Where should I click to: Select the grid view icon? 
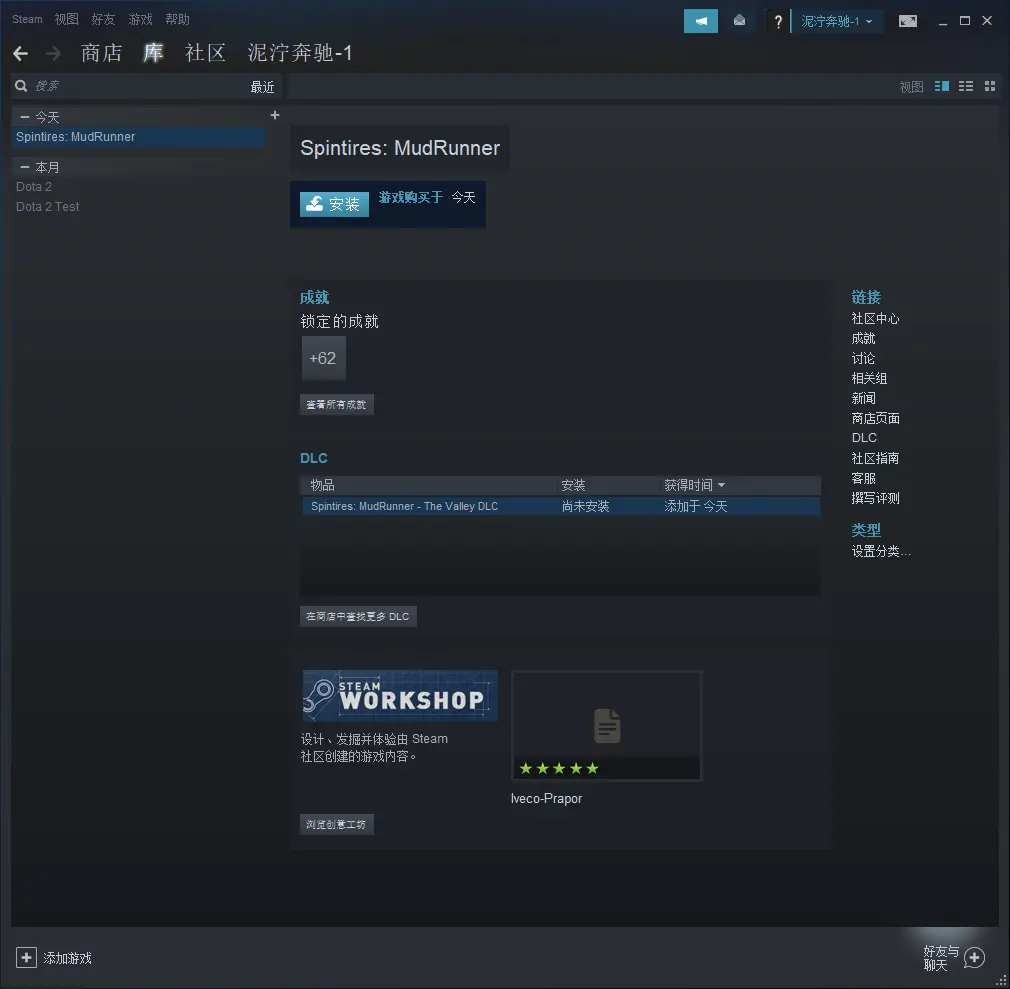coord(990,86)
